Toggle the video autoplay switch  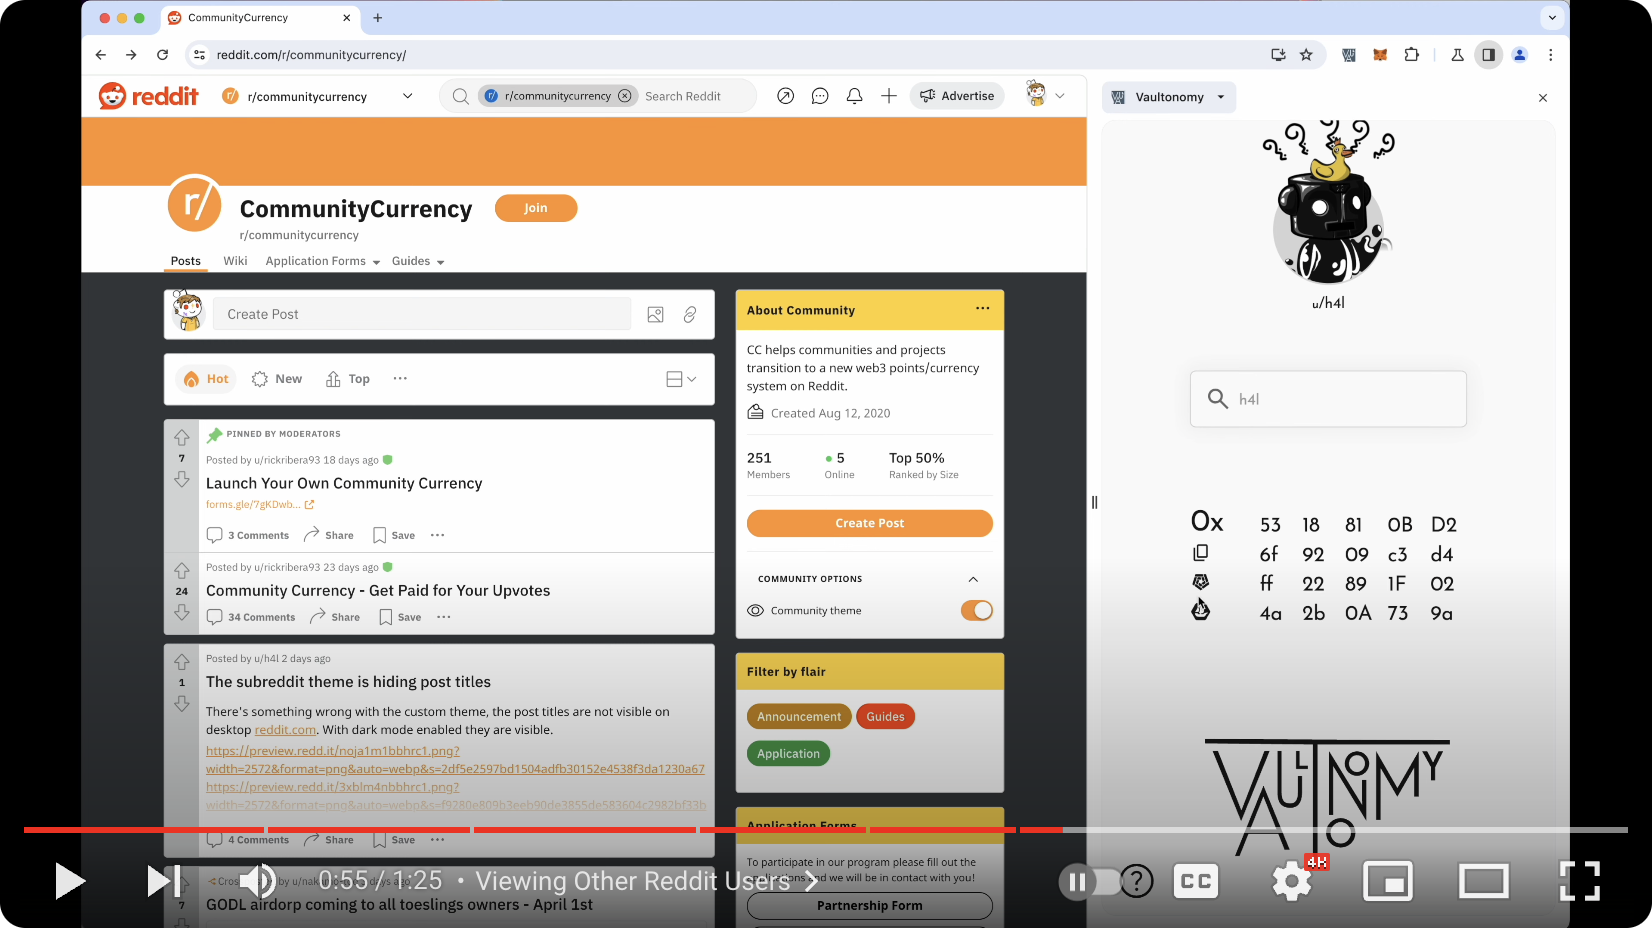pyautogui.click(x=1090, y=881)
